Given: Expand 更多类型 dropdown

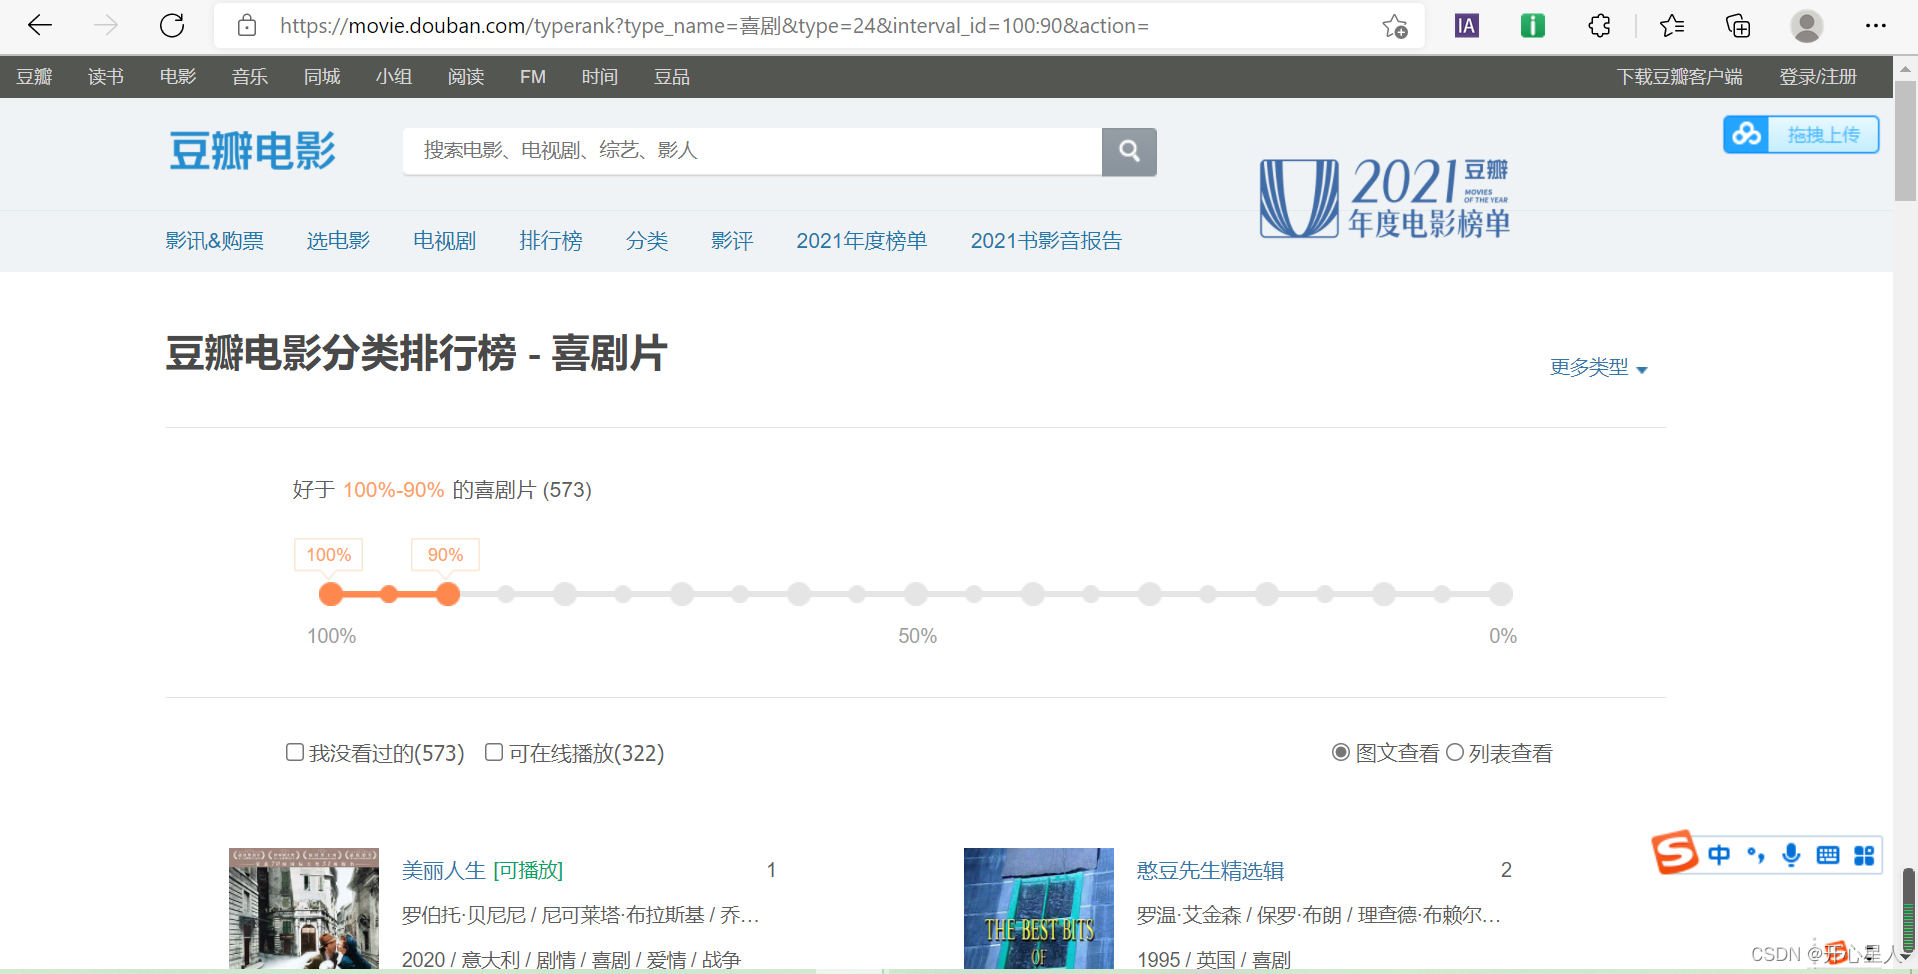Looking at the screenshot, I should pos(1598,367).
